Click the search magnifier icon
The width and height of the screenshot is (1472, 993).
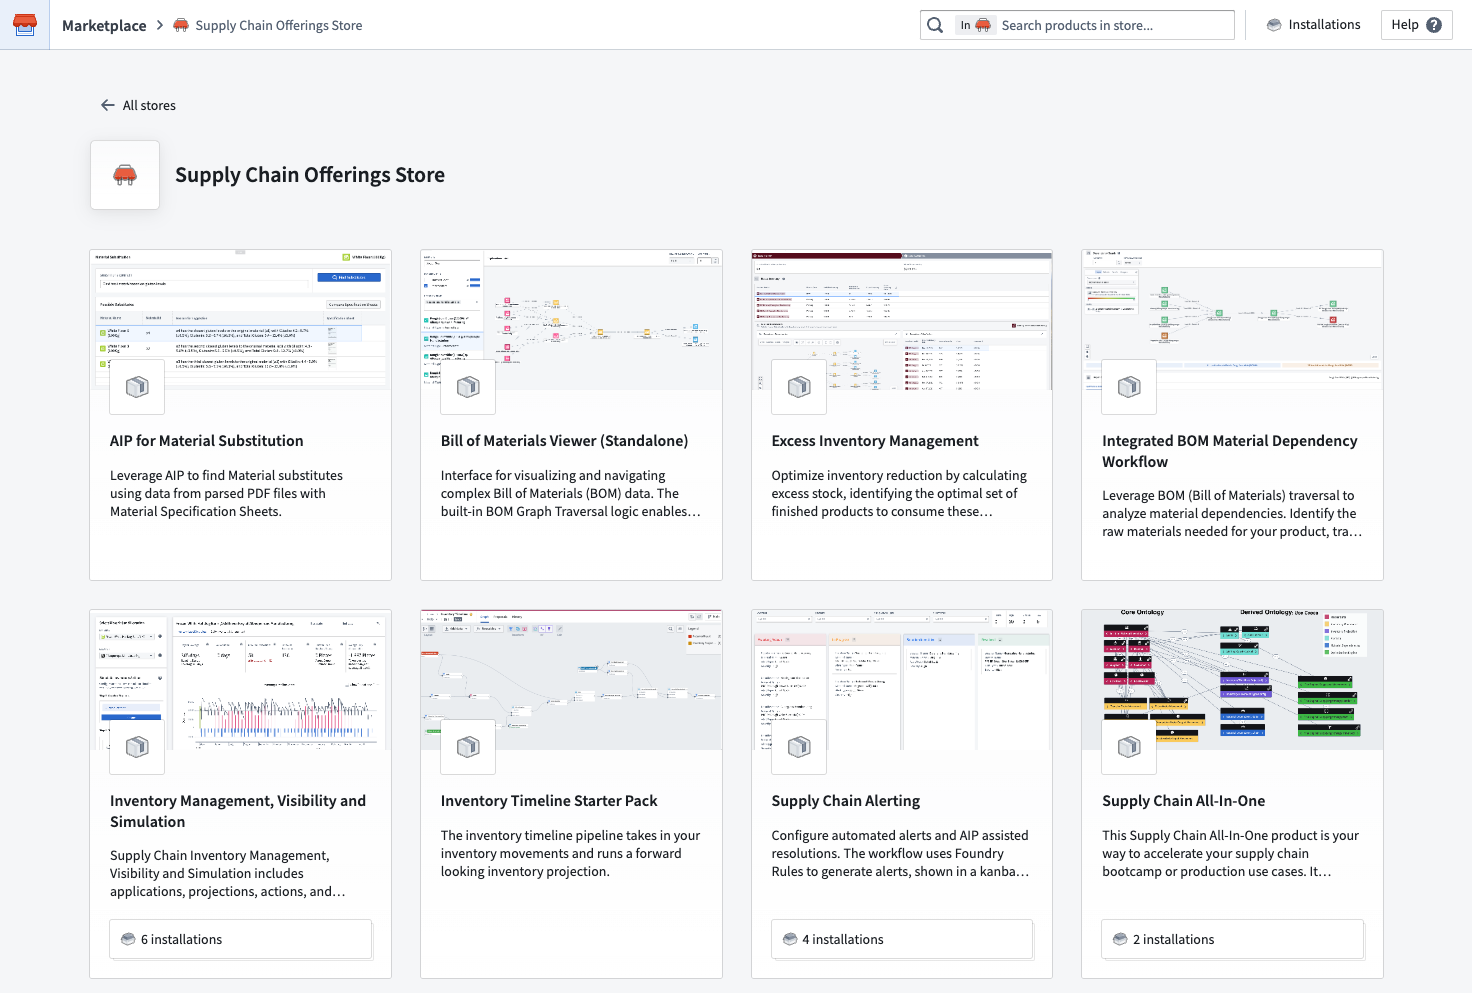pos(935,25)
